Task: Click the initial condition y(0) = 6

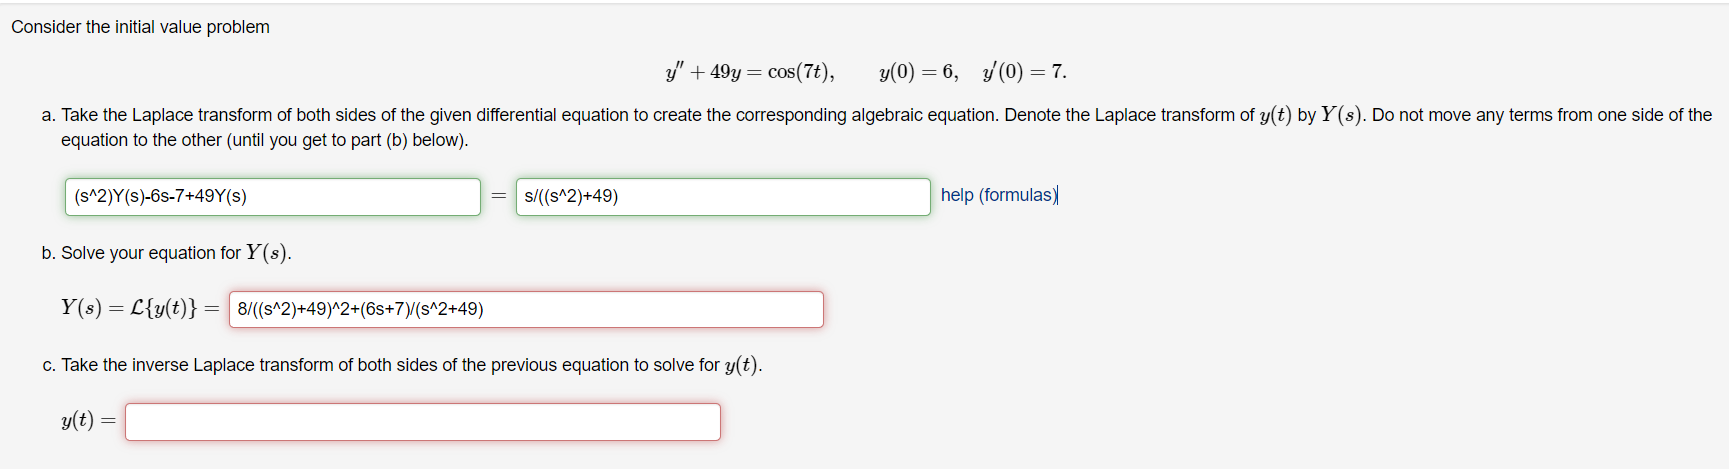Action: (918, 72)
